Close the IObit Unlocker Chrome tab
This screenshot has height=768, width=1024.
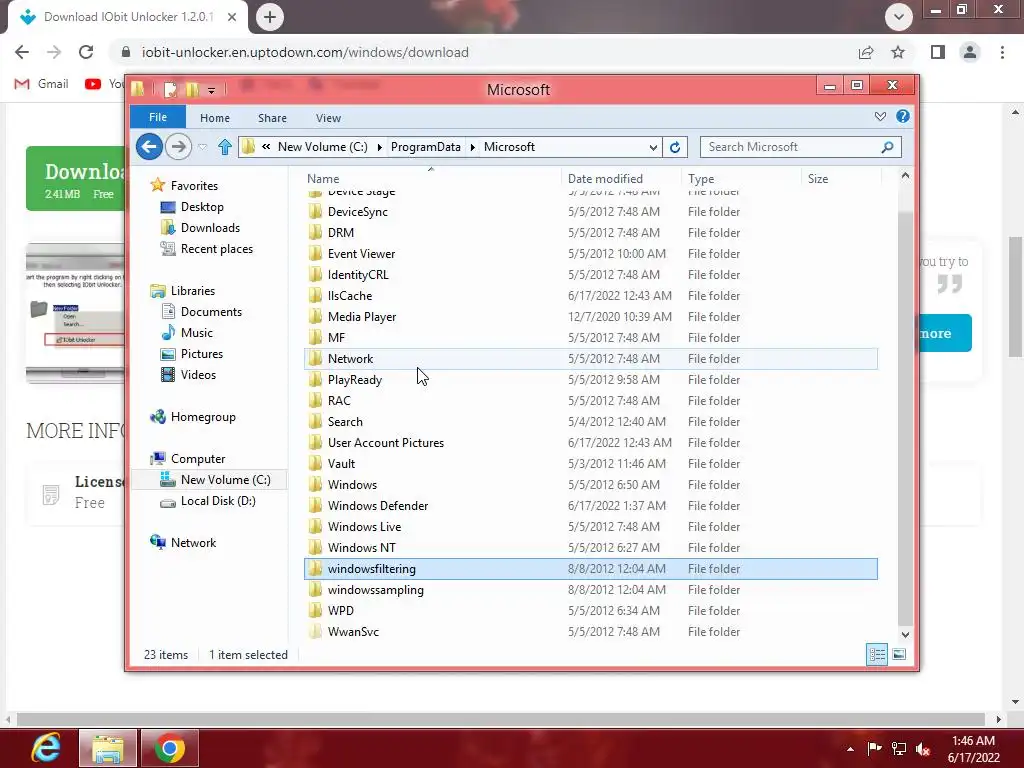pyautogui.click(x=232, y=17)
